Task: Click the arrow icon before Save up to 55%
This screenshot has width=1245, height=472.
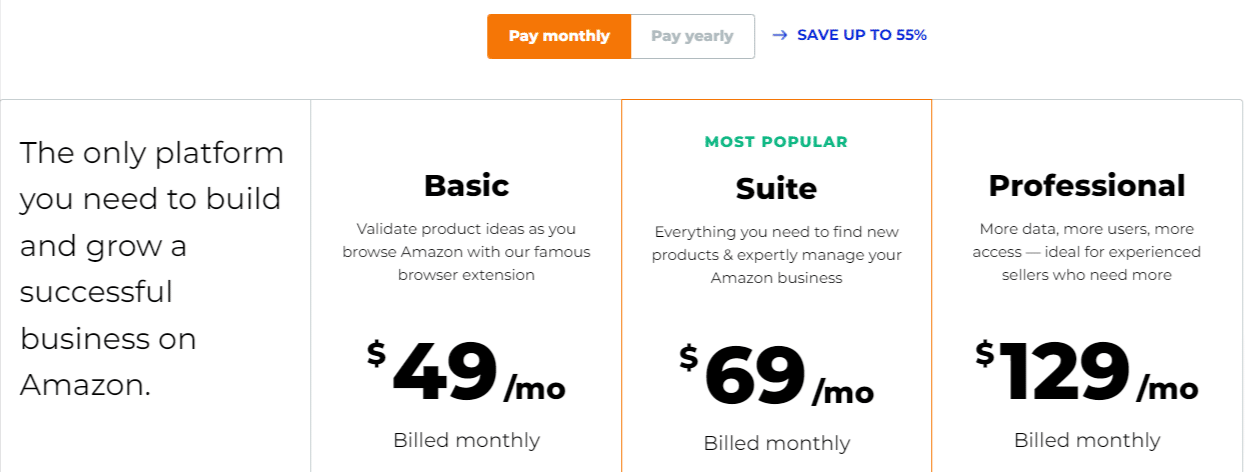Action: 780,35
